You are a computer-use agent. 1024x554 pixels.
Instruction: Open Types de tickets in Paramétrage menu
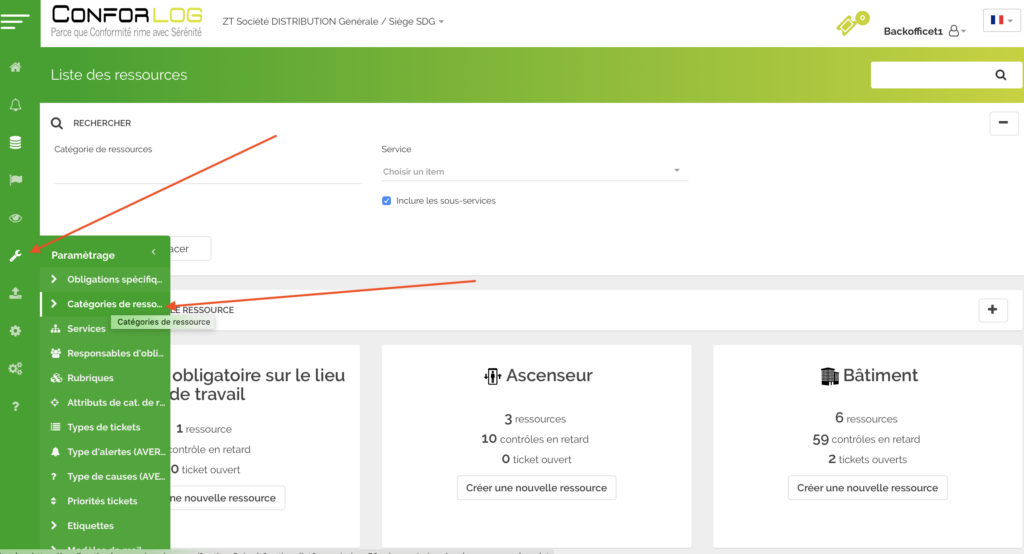[x=103, y=427]
